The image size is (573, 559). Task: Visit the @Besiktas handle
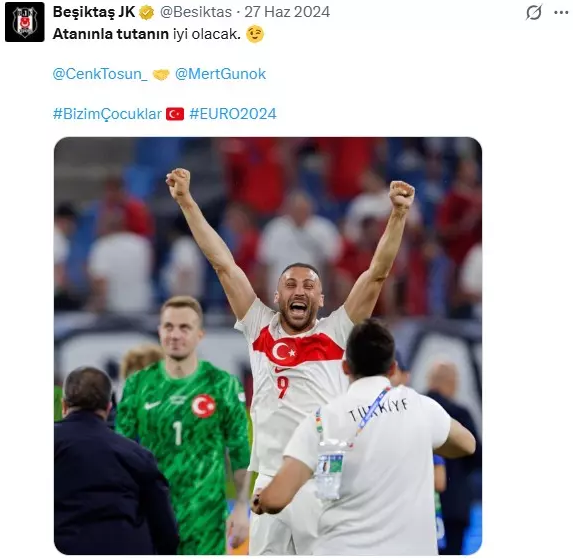[x=196, y=12]
